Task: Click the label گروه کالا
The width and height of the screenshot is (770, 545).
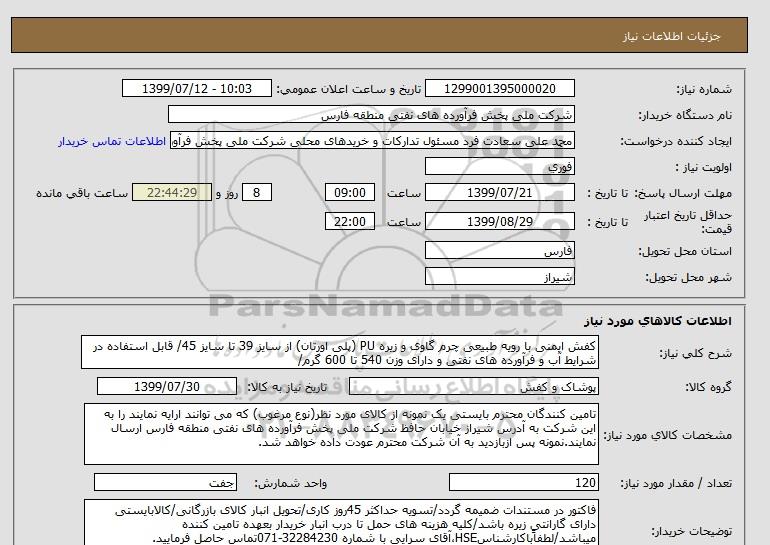Action: [709, 387]
